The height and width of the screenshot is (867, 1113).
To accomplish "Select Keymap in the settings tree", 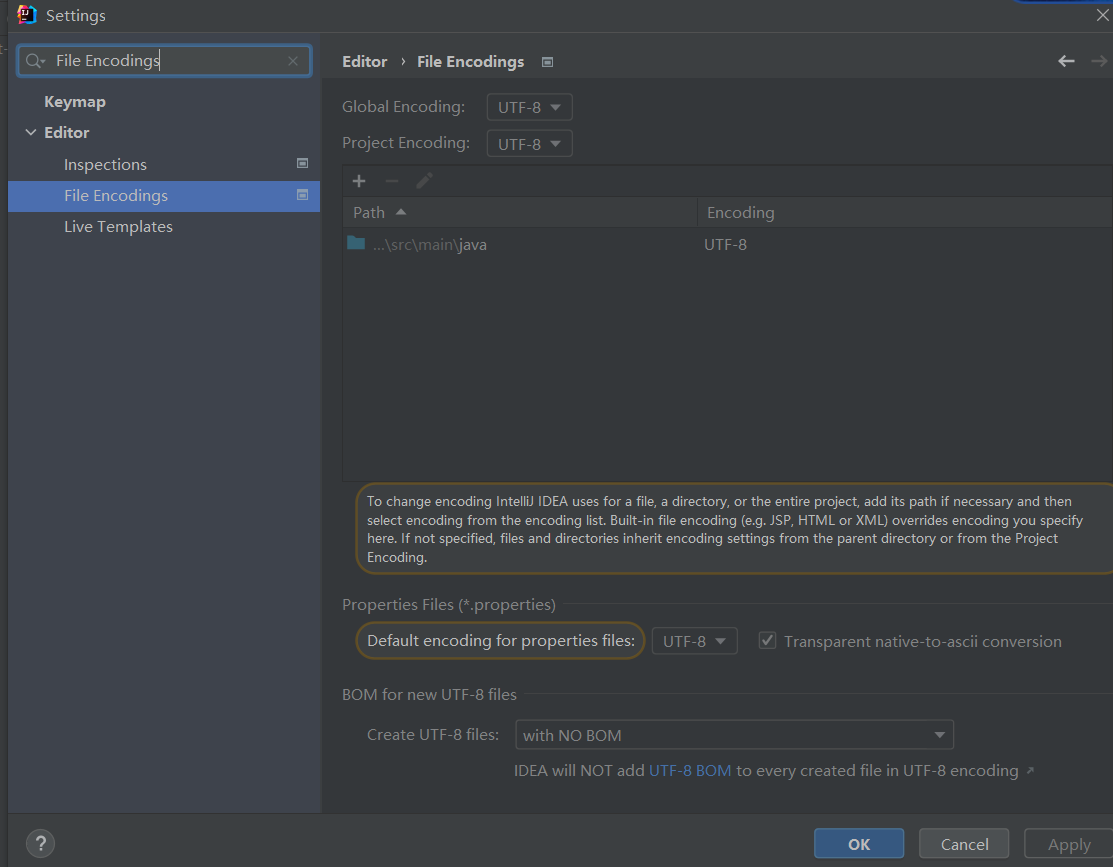I will pyautogui.click(x=75, y=102).
